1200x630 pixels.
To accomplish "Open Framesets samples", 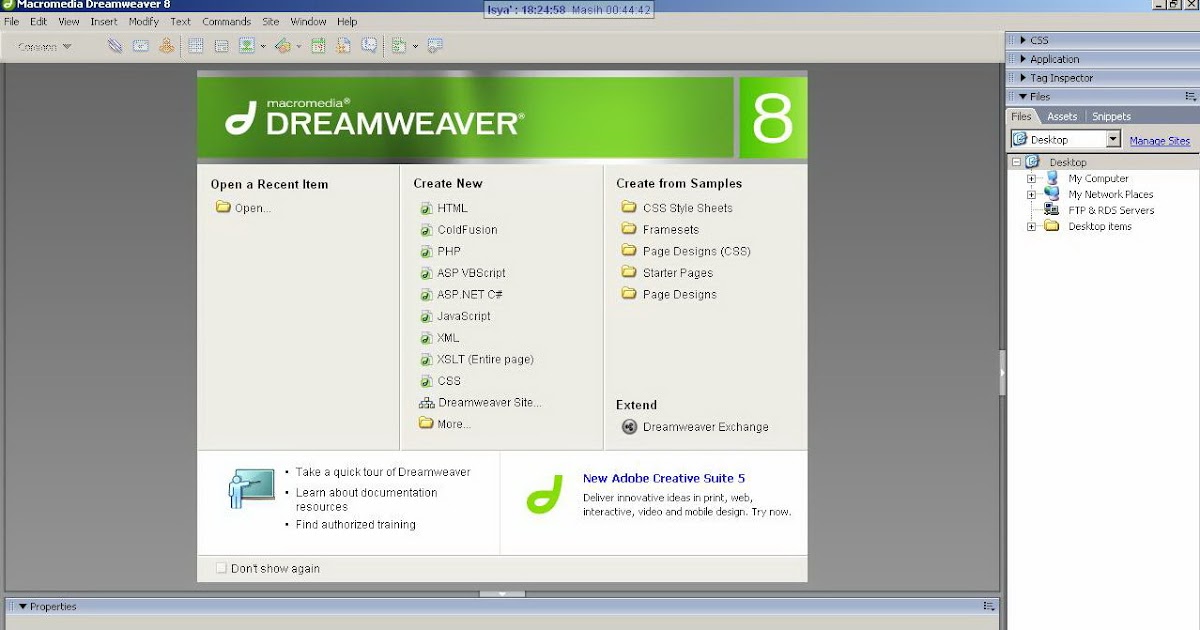I will pos(671,230).
